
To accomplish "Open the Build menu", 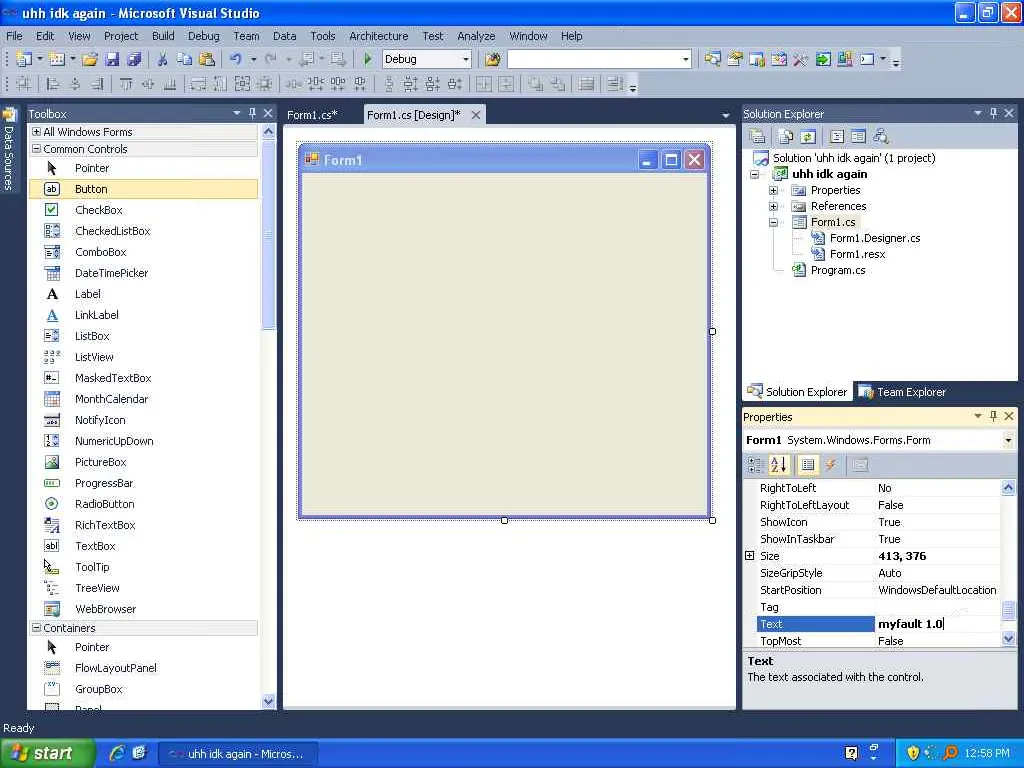I will tap(163, 36).
